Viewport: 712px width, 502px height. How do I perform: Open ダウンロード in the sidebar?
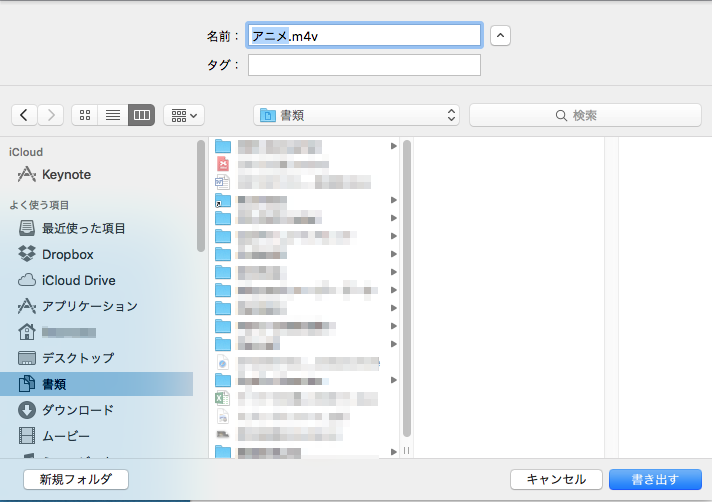77,410
